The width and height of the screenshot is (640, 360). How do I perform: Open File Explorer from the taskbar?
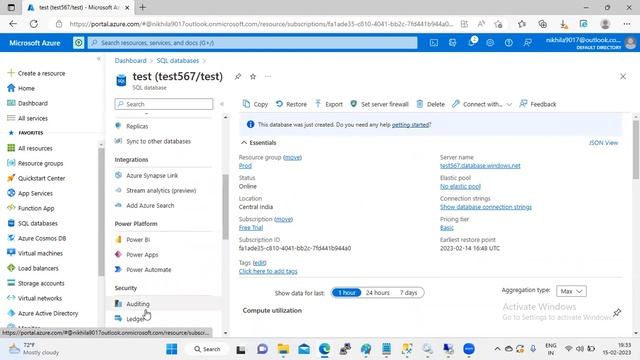[x=283, y=349]
